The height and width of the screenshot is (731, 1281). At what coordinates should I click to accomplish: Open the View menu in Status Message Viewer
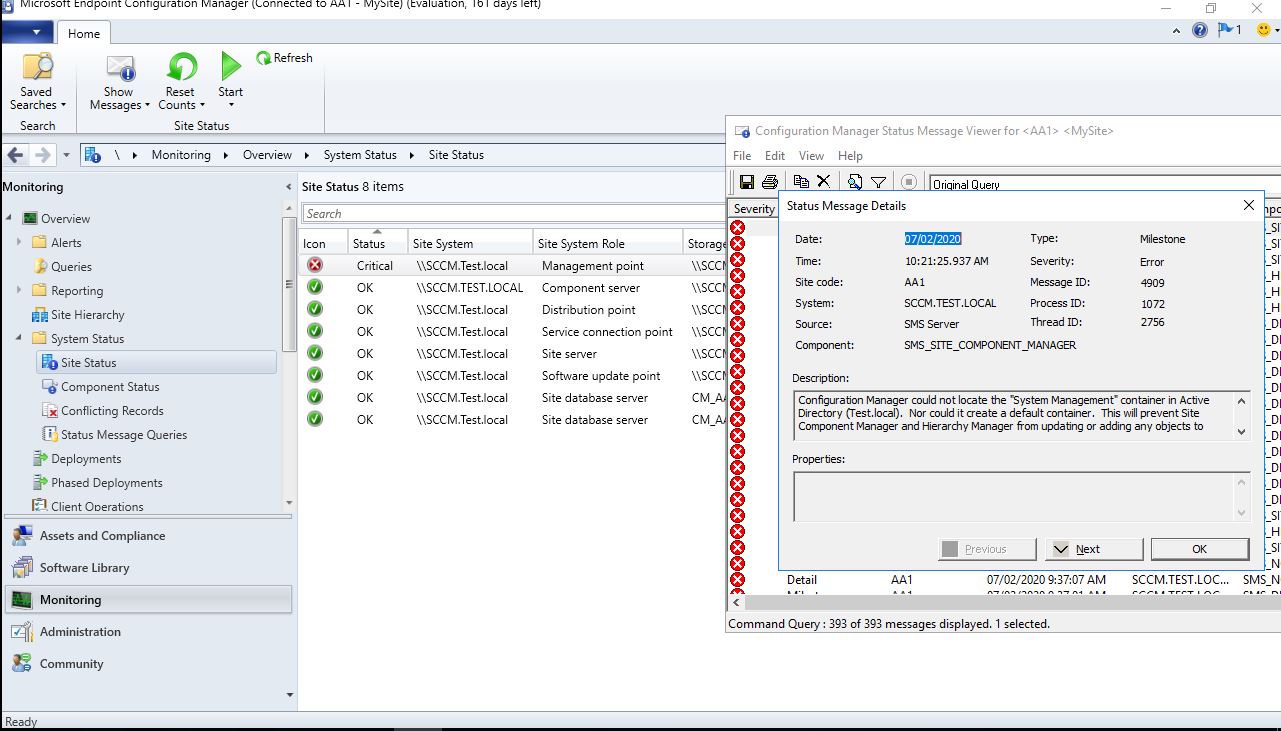tap(810, 155)
